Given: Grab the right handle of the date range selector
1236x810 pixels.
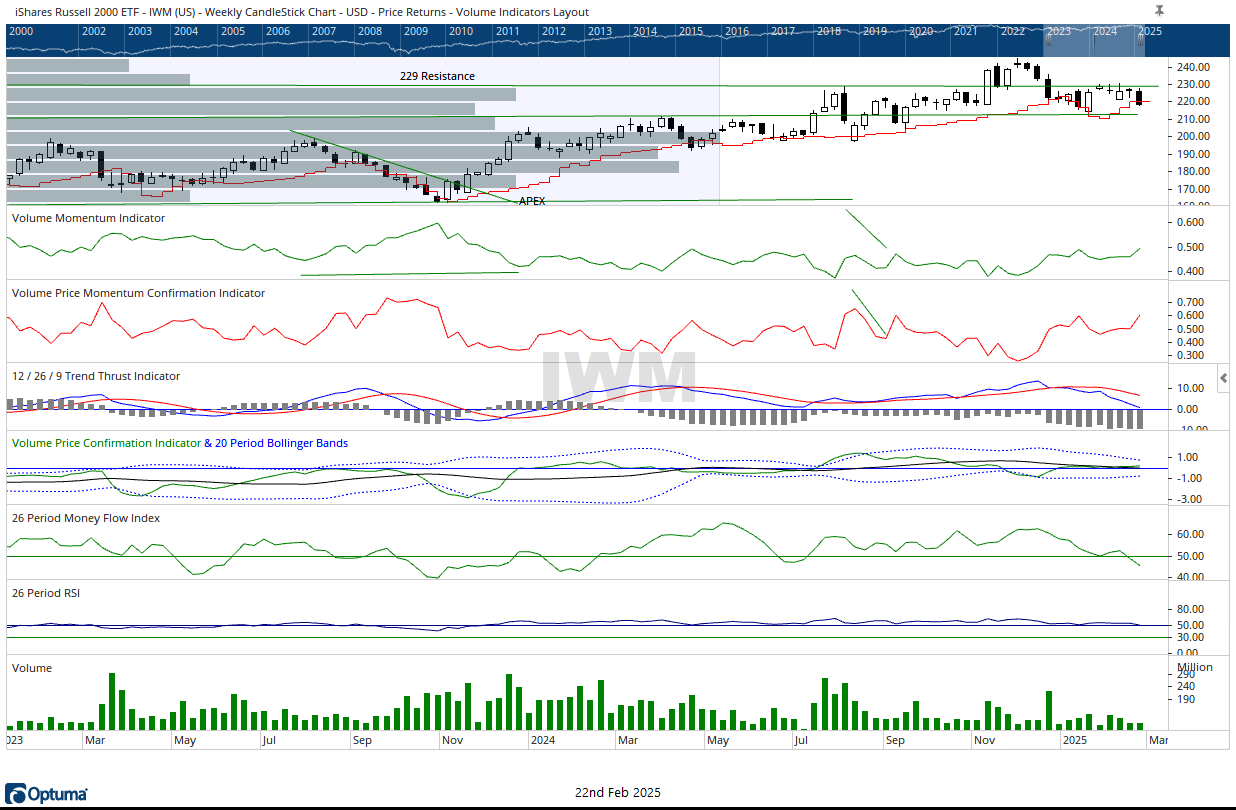Looking at the screenshot, I should [x=1141, y=39].
